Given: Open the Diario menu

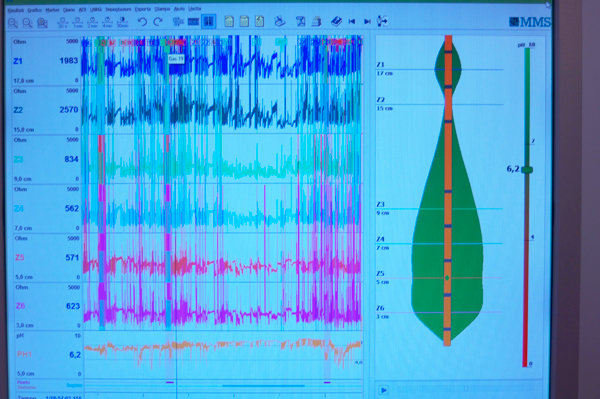Looking at the screenshot, I should 69,10.
